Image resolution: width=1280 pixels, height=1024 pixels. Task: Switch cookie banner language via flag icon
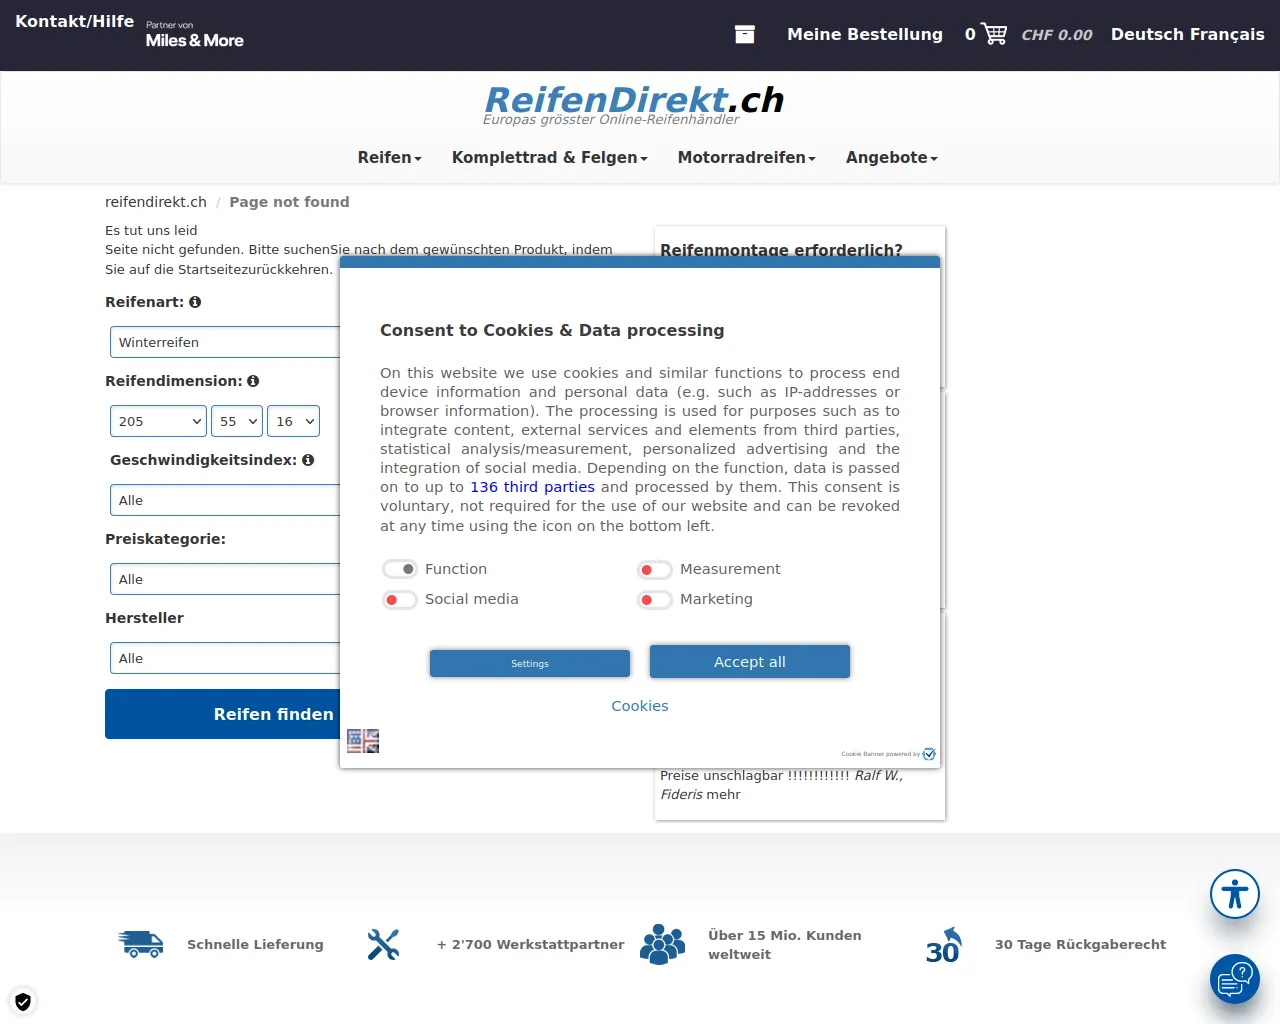363,741
